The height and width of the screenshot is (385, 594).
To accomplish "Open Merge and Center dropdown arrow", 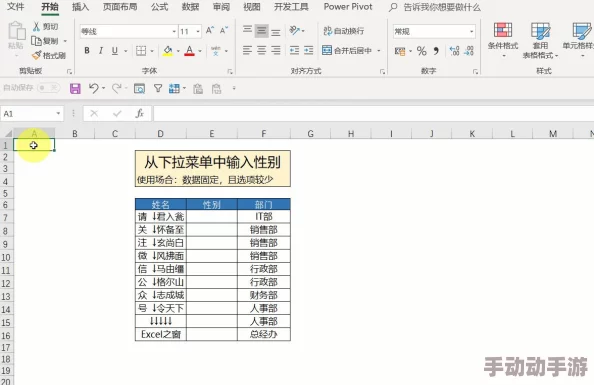I will pyautogui.click(x=378, y=50).
